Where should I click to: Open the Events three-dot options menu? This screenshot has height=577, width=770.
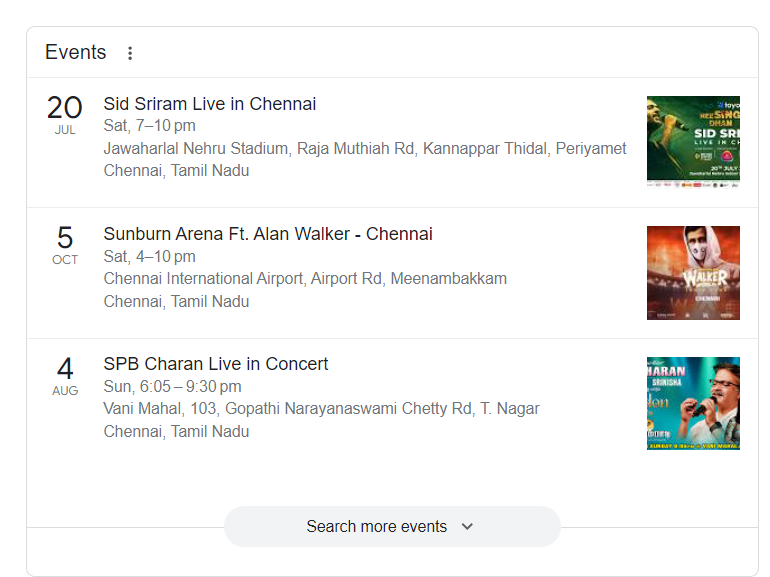click(130, 53)
